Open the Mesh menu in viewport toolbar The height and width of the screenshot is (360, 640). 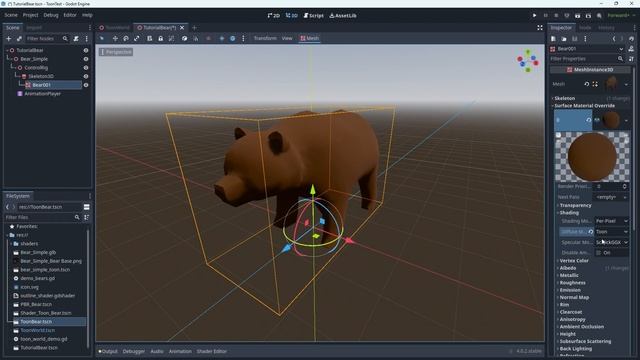tap(309, 38)
